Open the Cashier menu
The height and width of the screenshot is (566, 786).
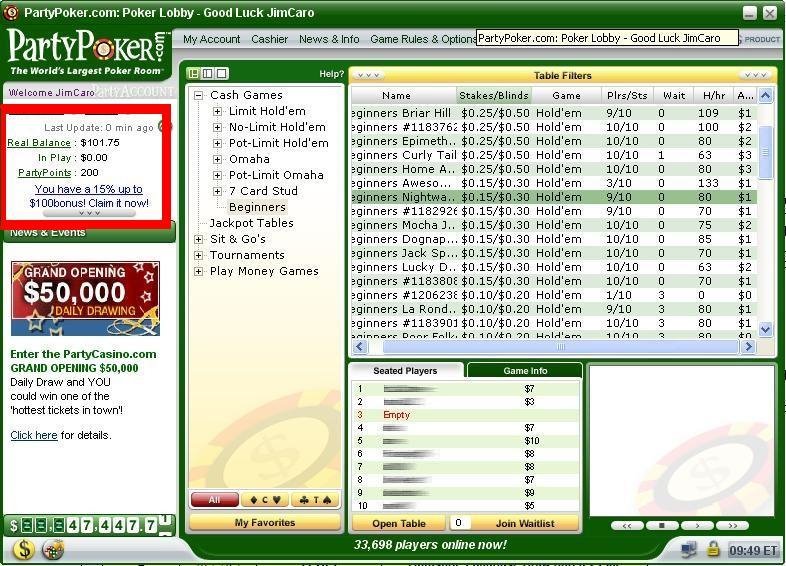pos(270,39)
